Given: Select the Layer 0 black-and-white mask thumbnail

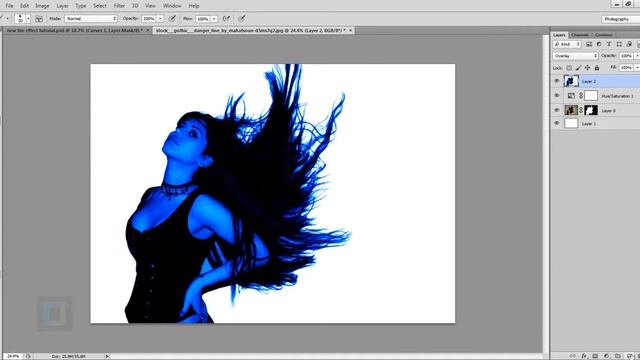Looking at the screenshot, I should pos(591,110).
